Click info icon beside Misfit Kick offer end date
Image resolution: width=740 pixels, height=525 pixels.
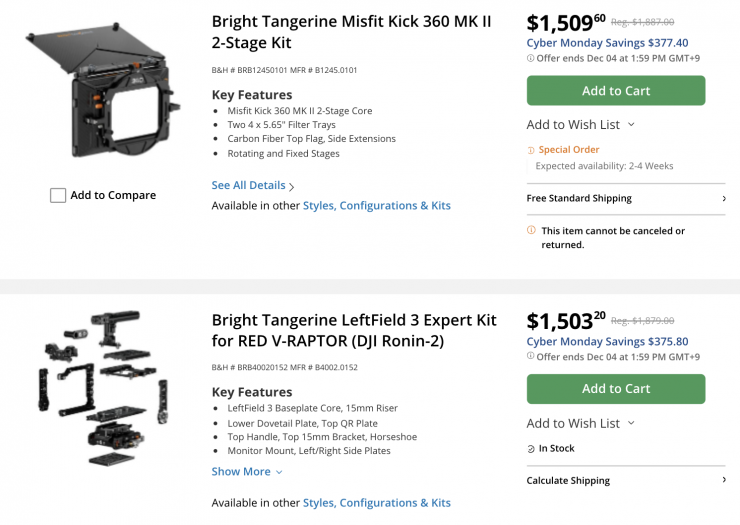tap(531, 58)
